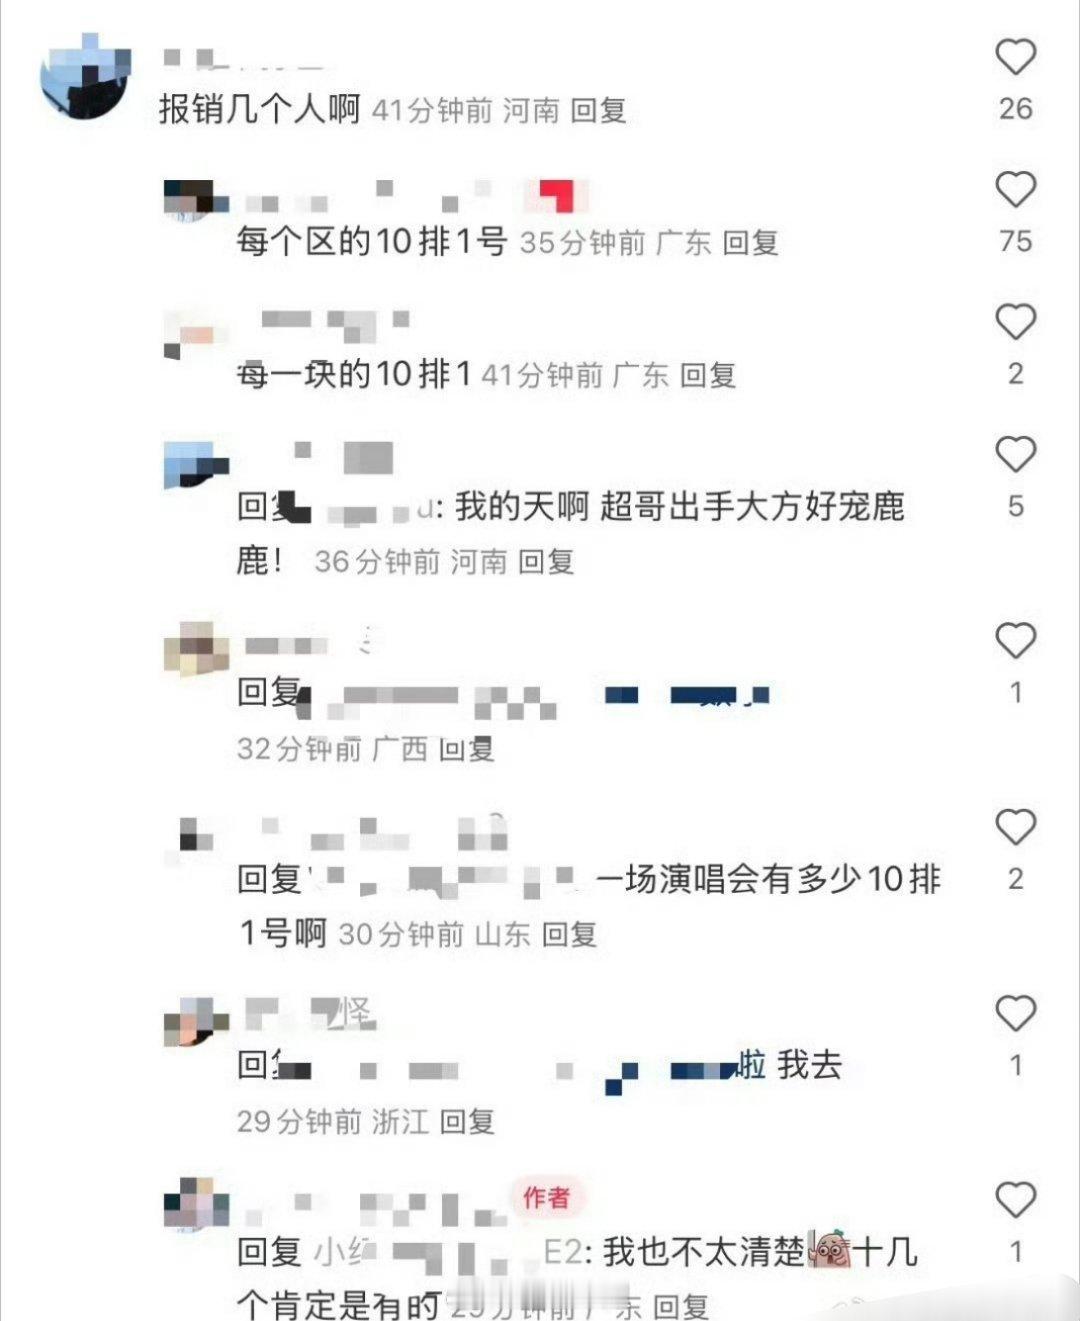Reply to "报销几个人啊" comment
Screen dimensions: 1080x1321
coord(598,110)
